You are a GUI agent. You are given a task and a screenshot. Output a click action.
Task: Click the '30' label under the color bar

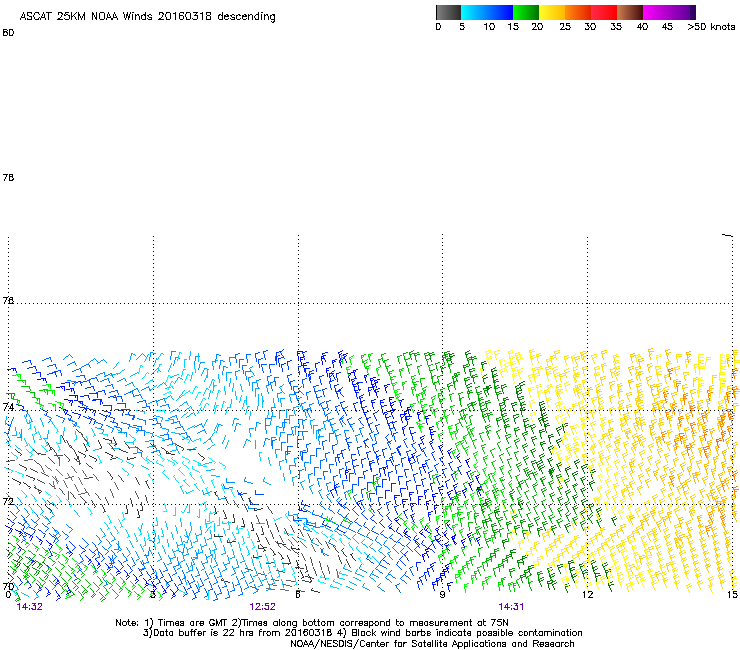click(x=590, y=27)
